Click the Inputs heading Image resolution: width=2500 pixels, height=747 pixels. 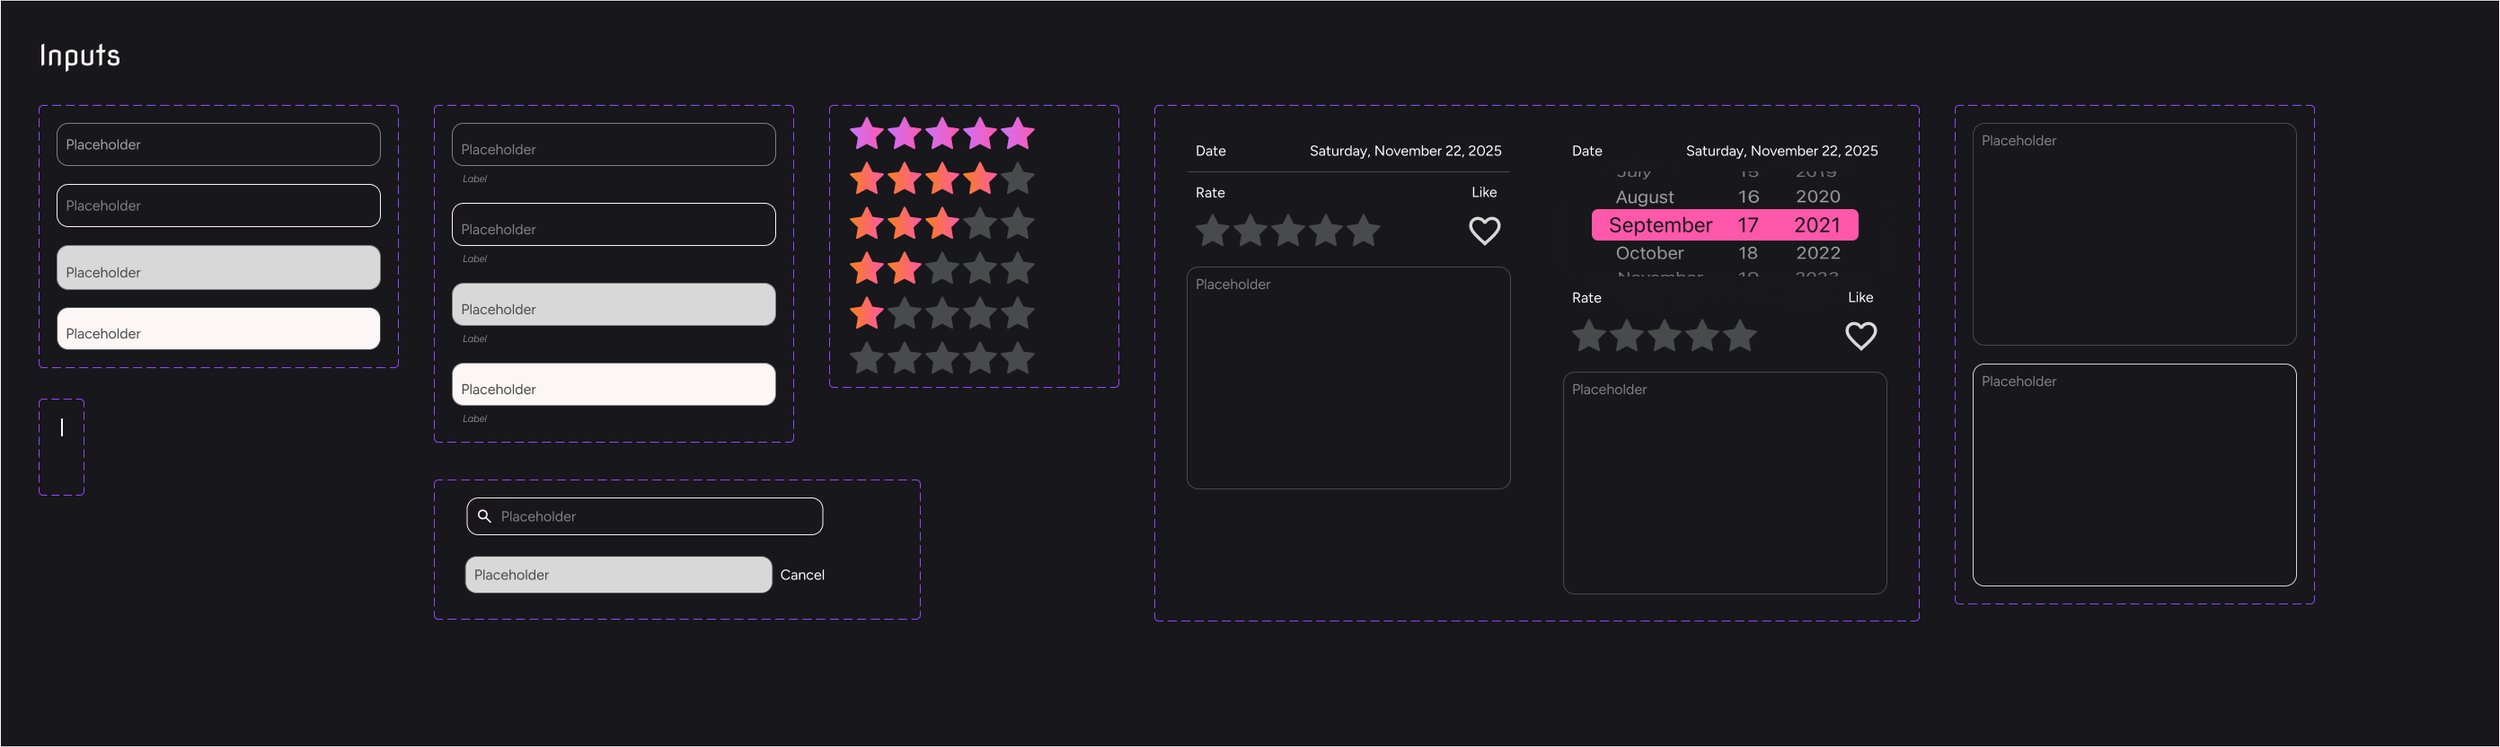(x=80, y=55)
